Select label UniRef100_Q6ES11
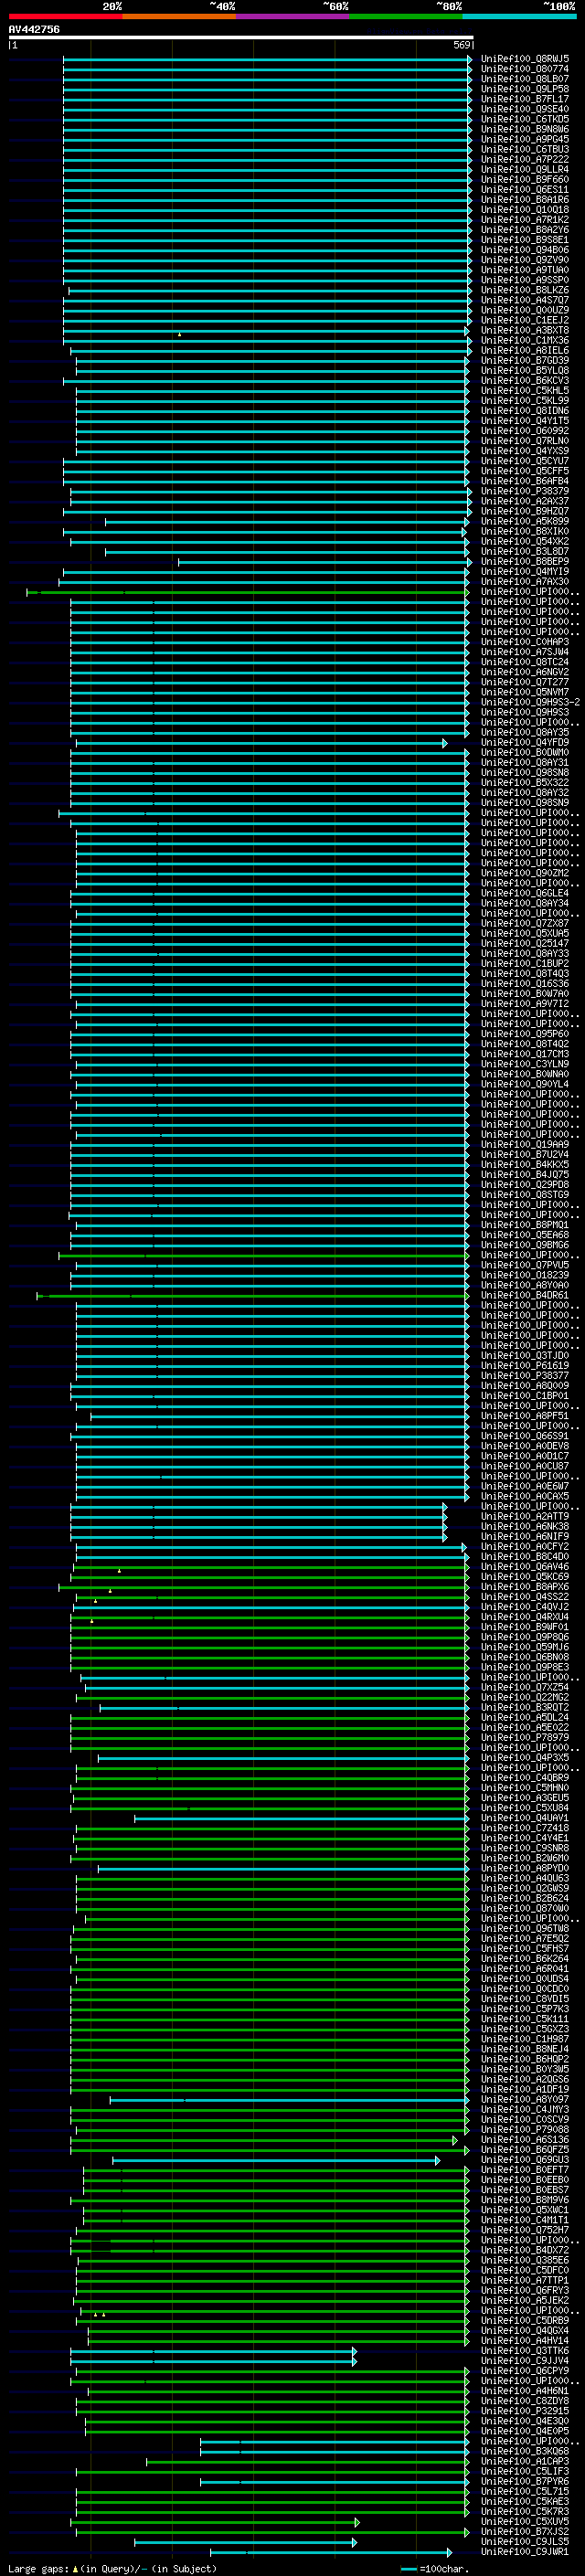Image resolution: width=585 pixels, height=2576 pixels. [524, 189]
